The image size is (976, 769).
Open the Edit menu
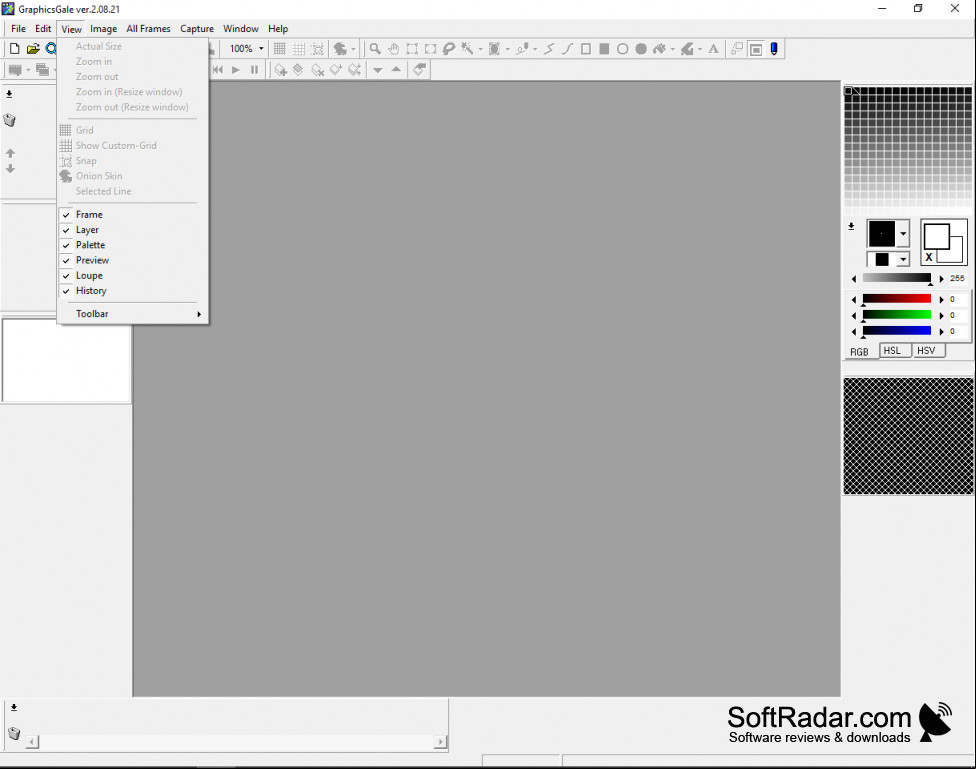(43, 29)
